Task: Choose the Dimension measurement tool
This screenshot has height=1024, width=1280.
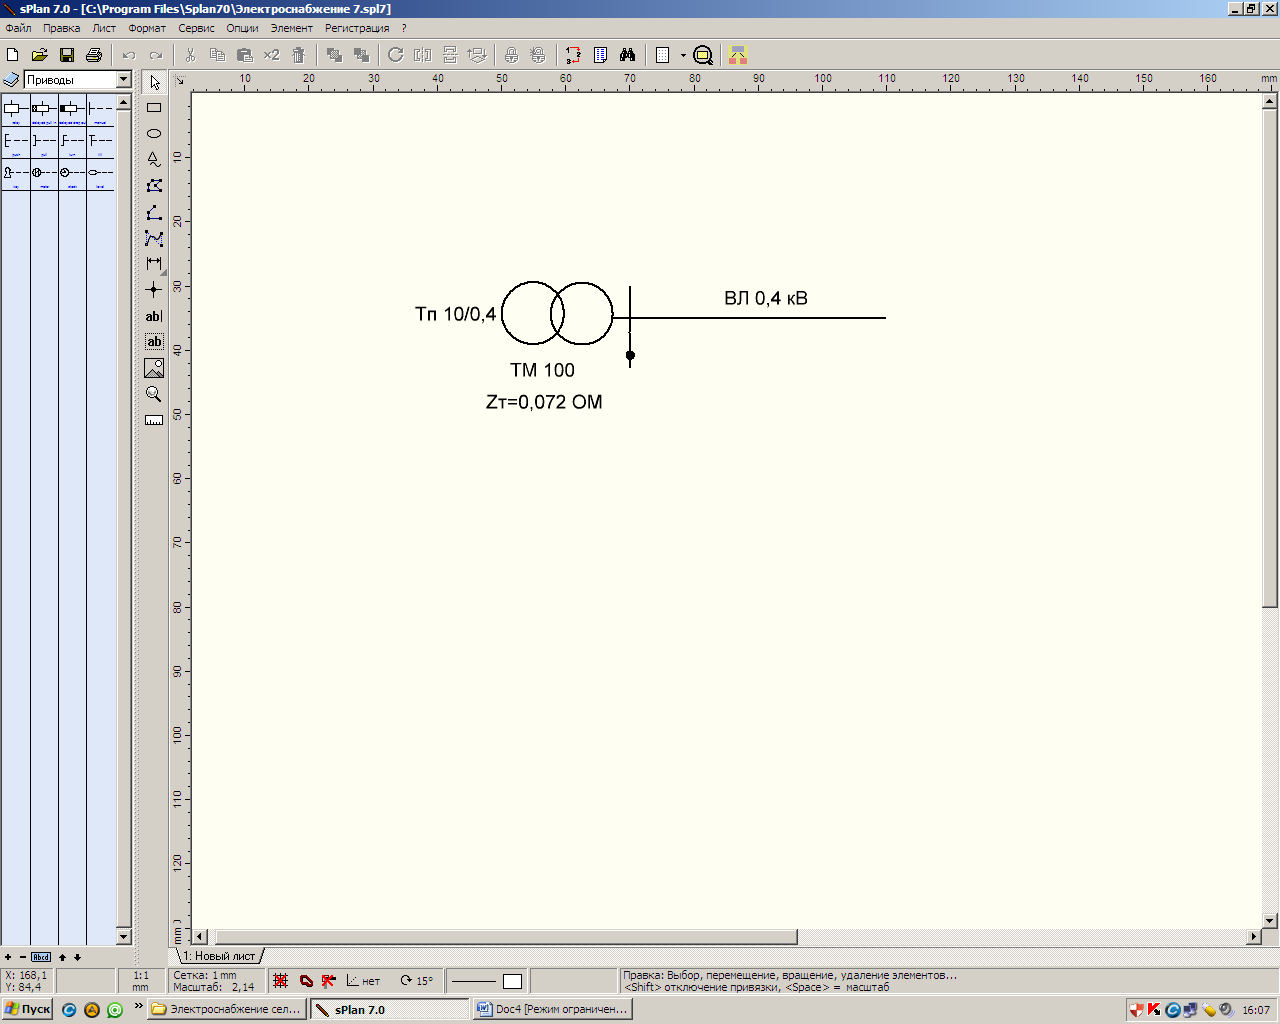Action: [x=154, y=264]
